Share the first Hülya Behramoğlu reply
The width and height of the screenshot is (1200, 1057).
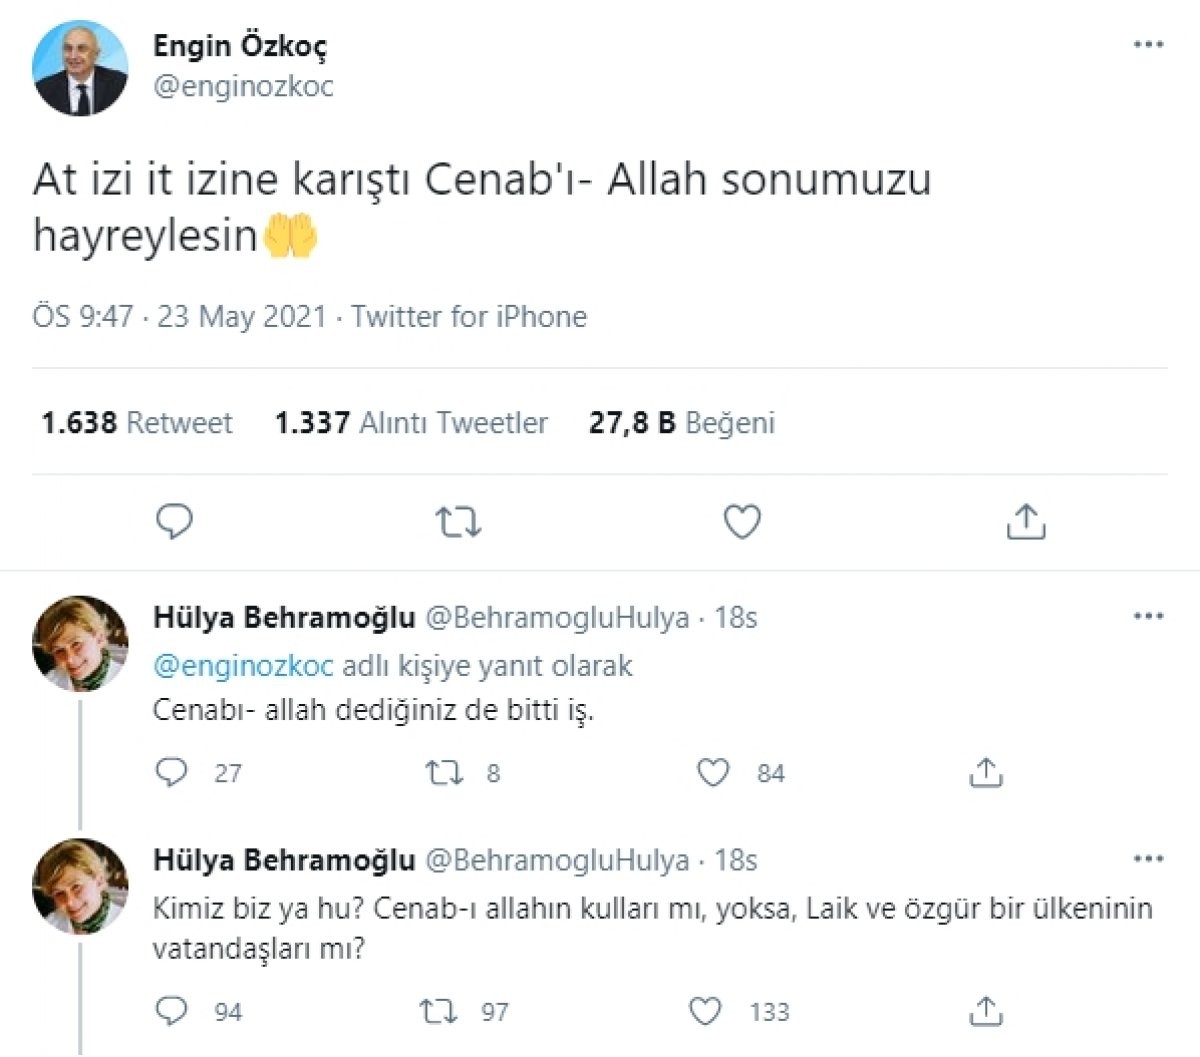(x=986, y=772)
